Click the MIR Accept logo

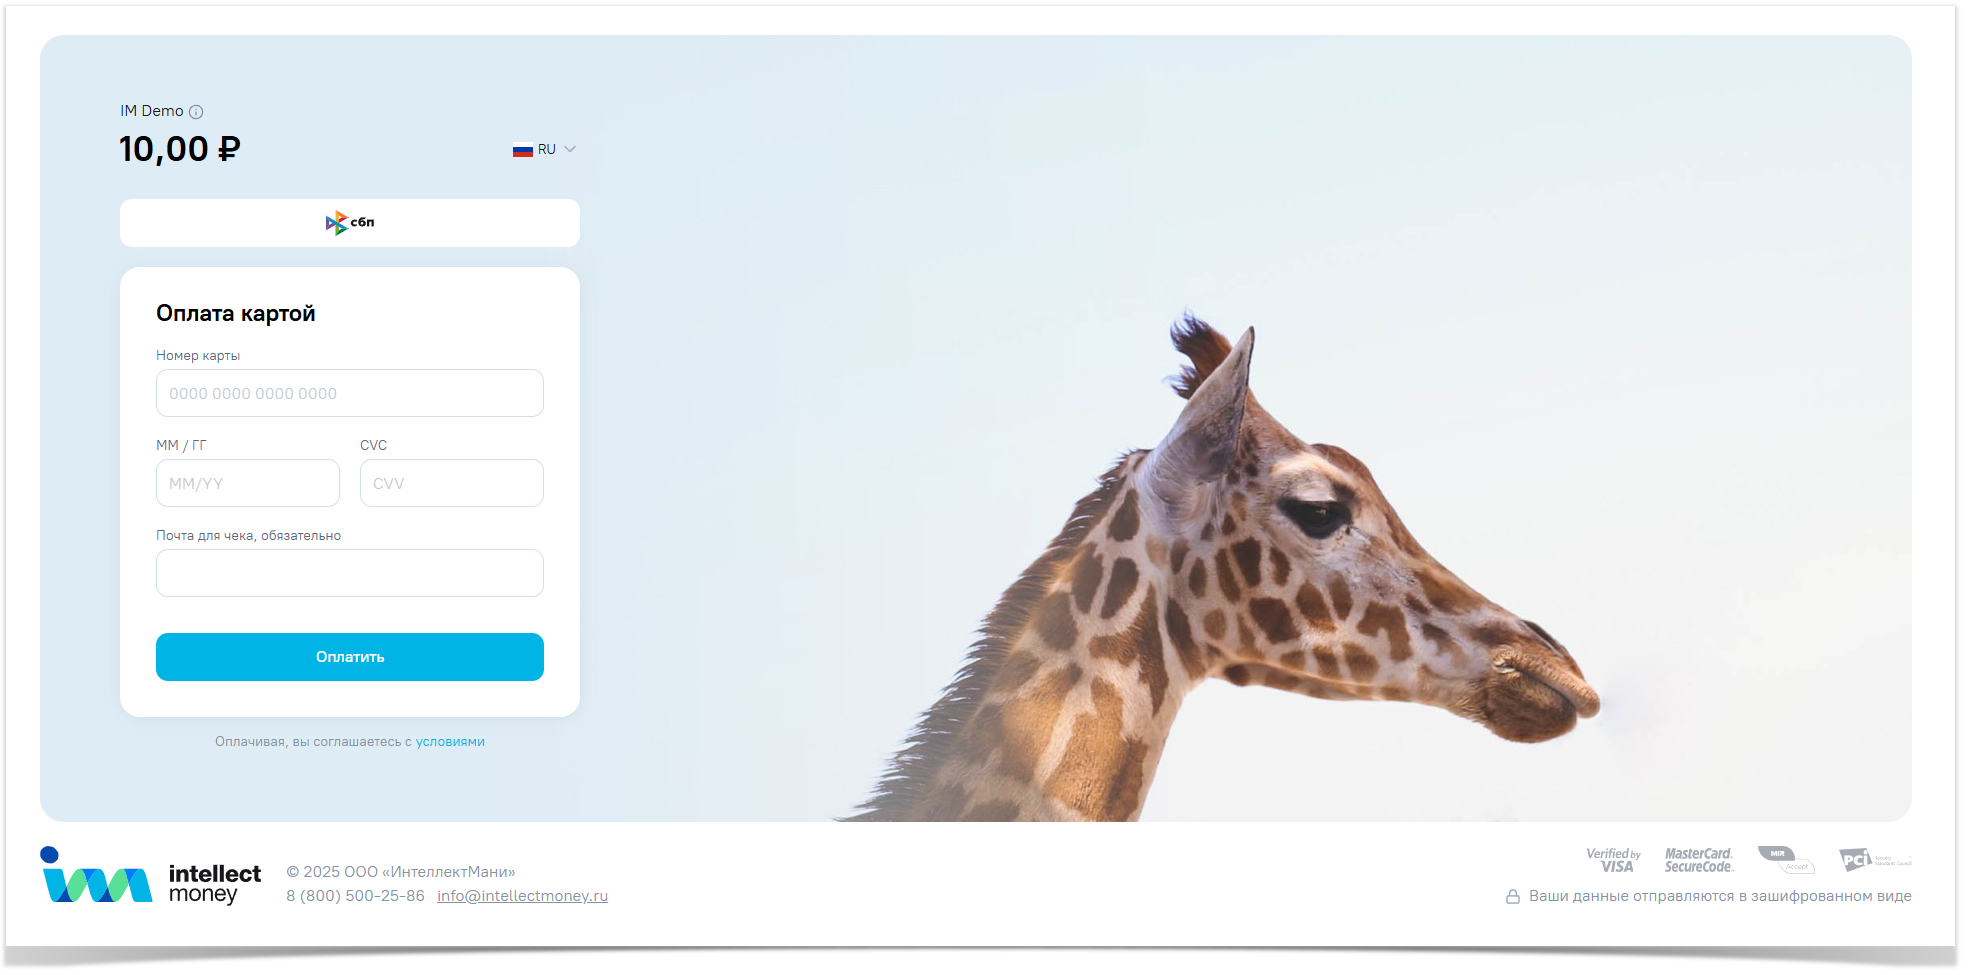[x=1786, y=860]
